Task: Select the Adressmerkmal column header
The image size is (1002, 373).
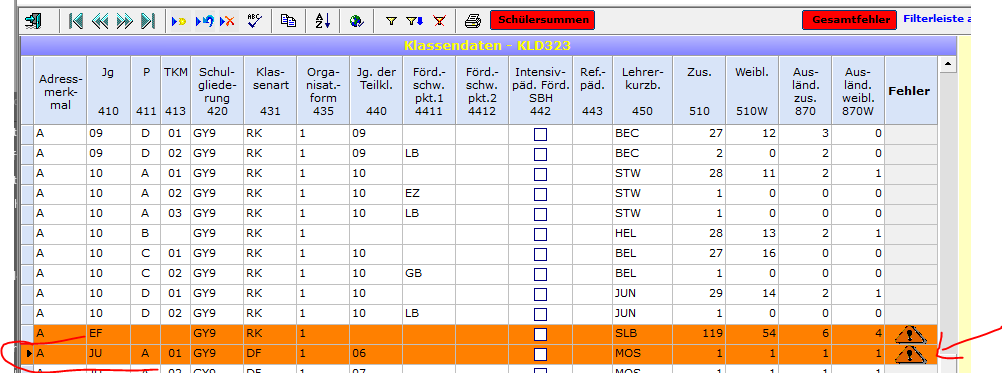Action: click(x=60, y=91)
